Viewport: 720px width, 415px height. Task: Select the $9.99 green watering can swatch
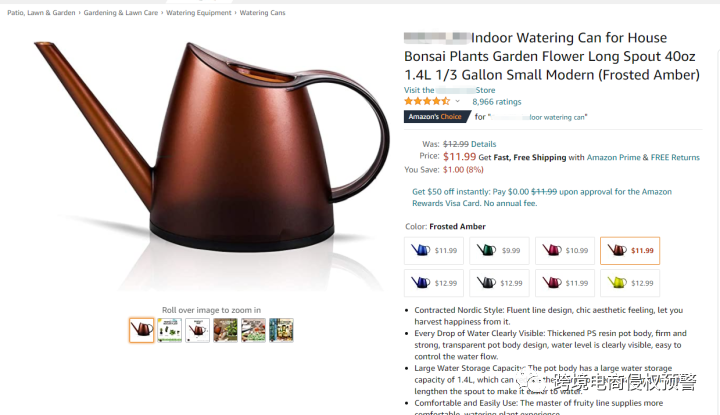point(499,251)
